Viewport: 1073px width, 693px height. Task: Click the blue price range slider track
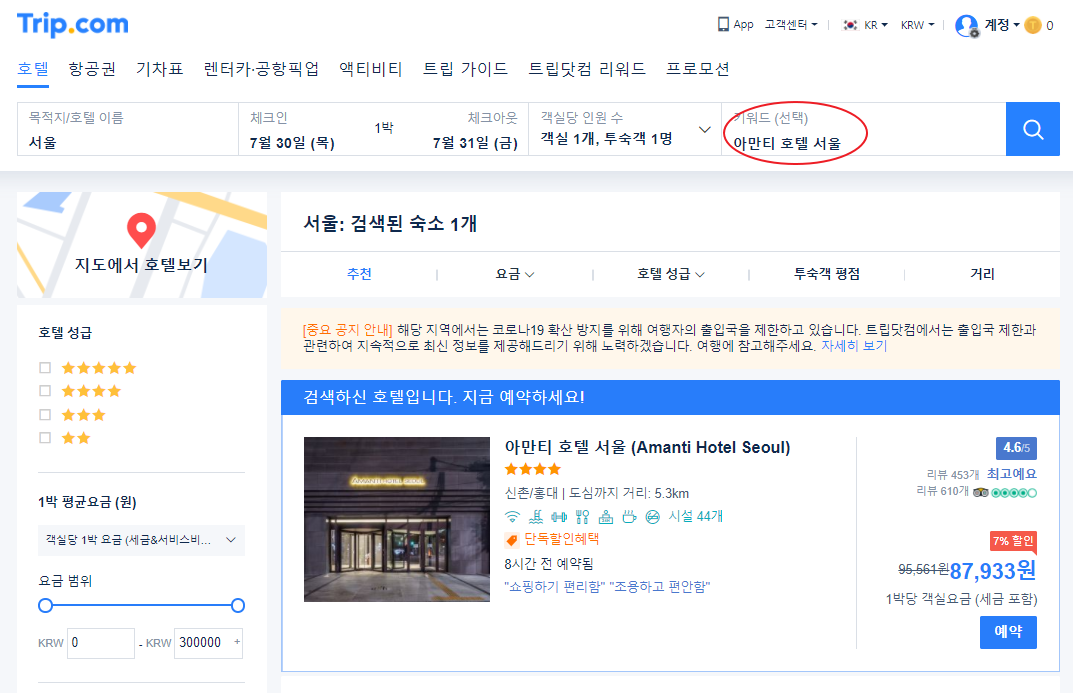[142, 605]
